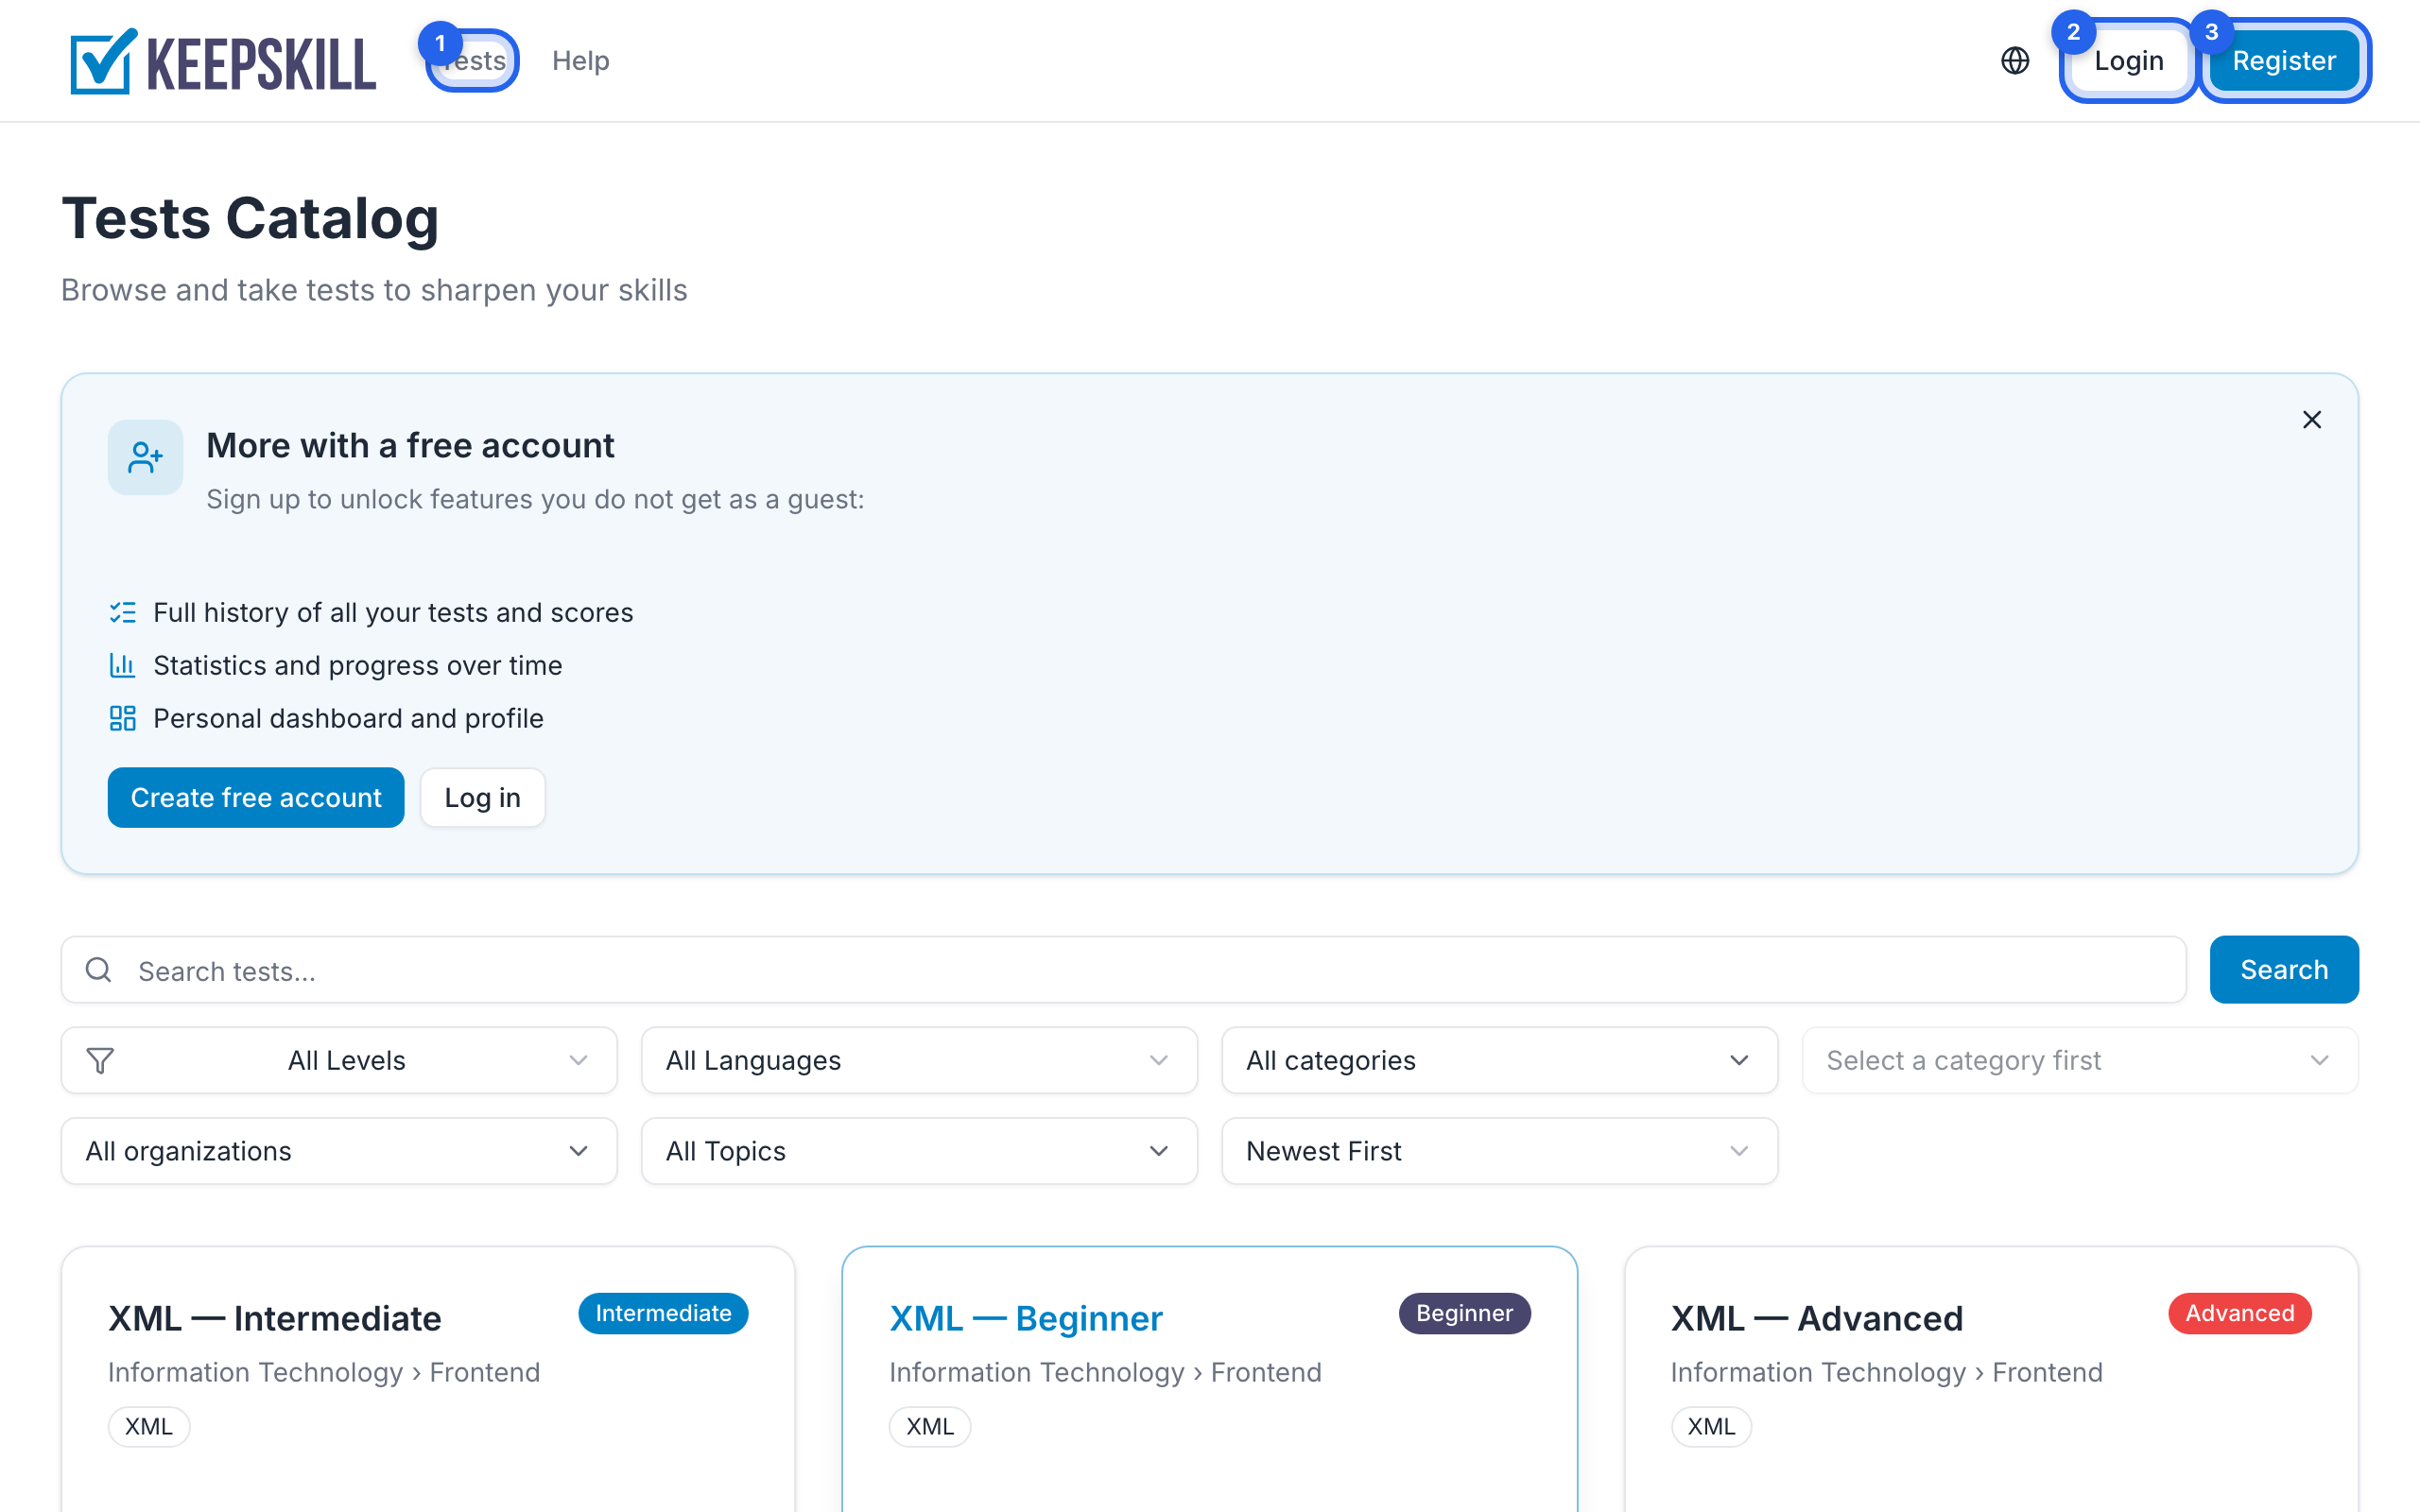This screenshot has width=2420, height=1512.
Task: Click 'Full history of all your tests and scores'
Action: pos(393,612)
